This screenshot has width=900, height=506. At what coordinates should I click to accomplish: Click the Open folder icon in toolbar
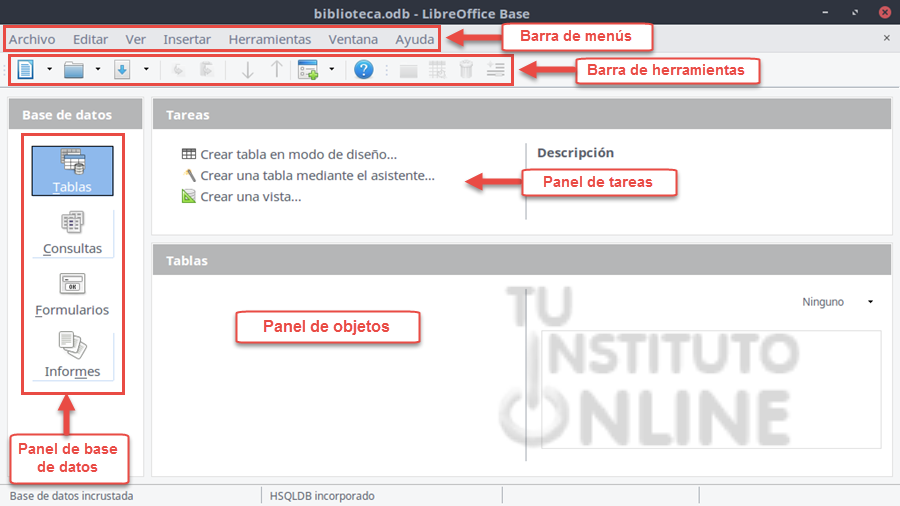pyautogui.click(x=74, y=69)
